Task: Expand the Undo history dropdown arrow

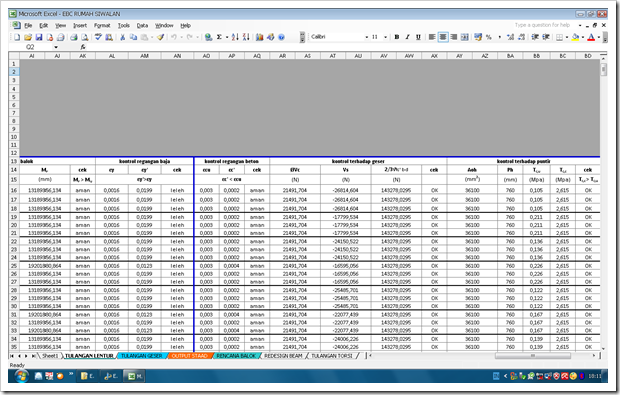Action: pos(181,37)
